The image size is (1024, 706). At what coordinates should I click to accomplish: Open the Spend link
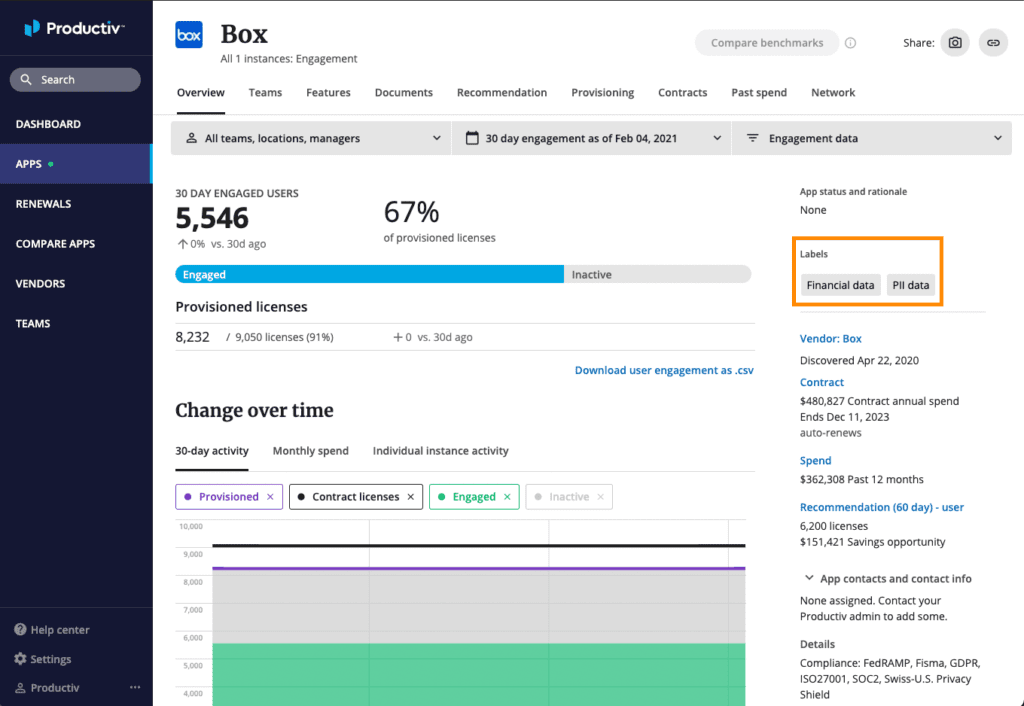click(x=816, y=461)
